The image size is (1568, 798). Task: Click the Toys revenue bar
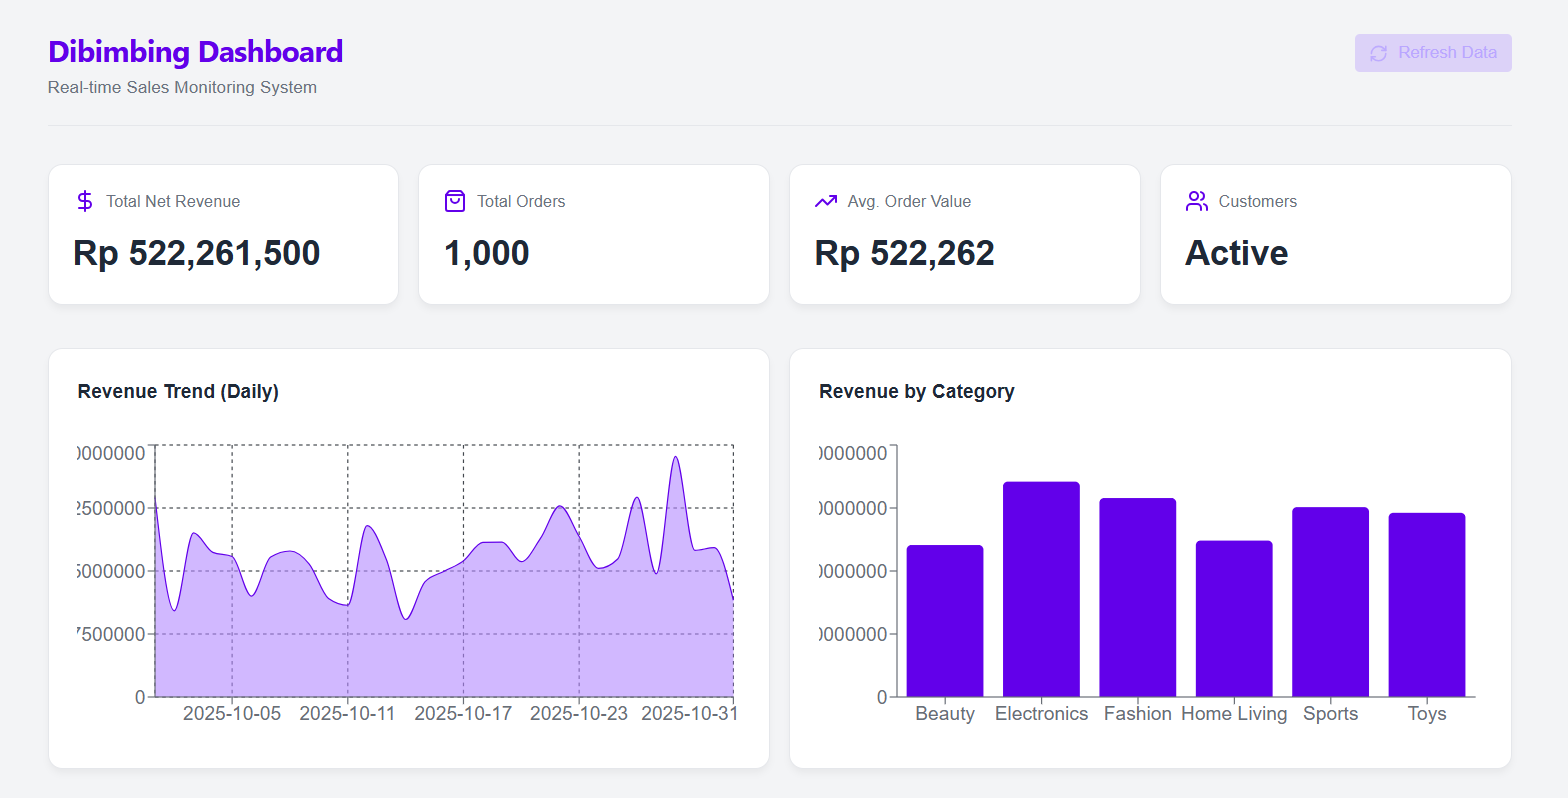[x=1426, y=604]
